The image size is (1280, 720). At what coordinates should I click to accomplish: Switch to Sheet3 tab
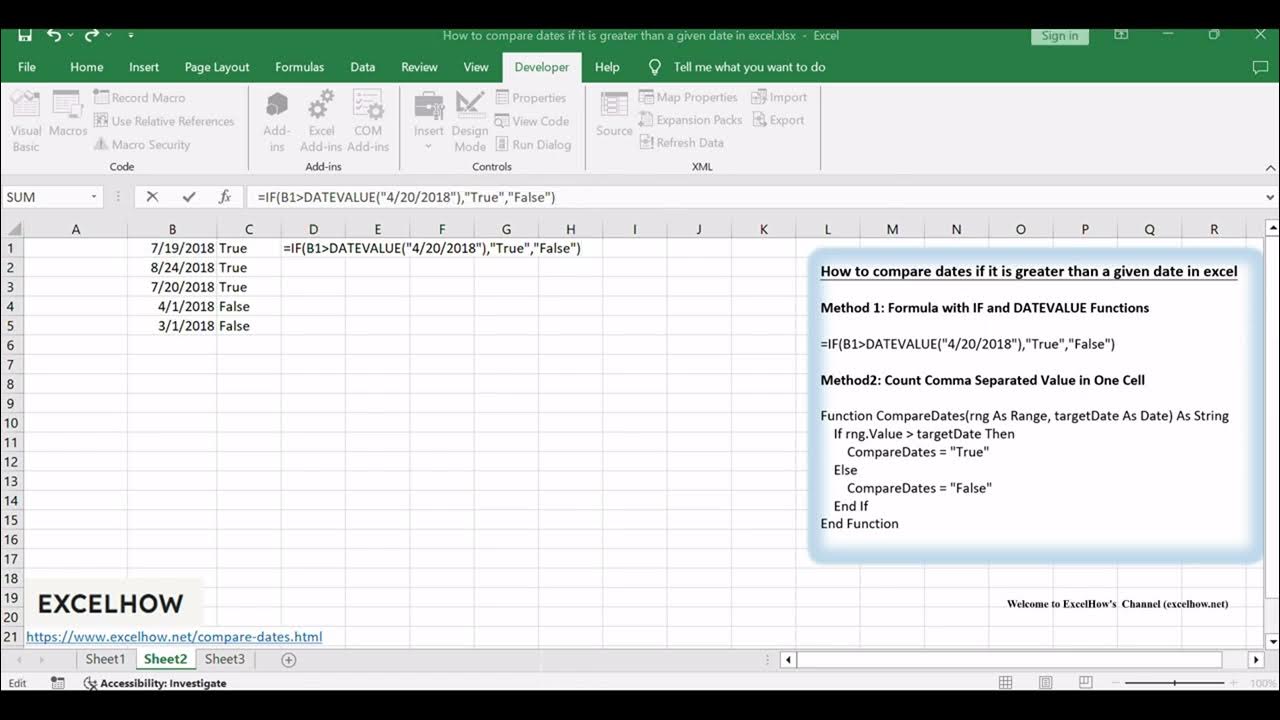225,659
